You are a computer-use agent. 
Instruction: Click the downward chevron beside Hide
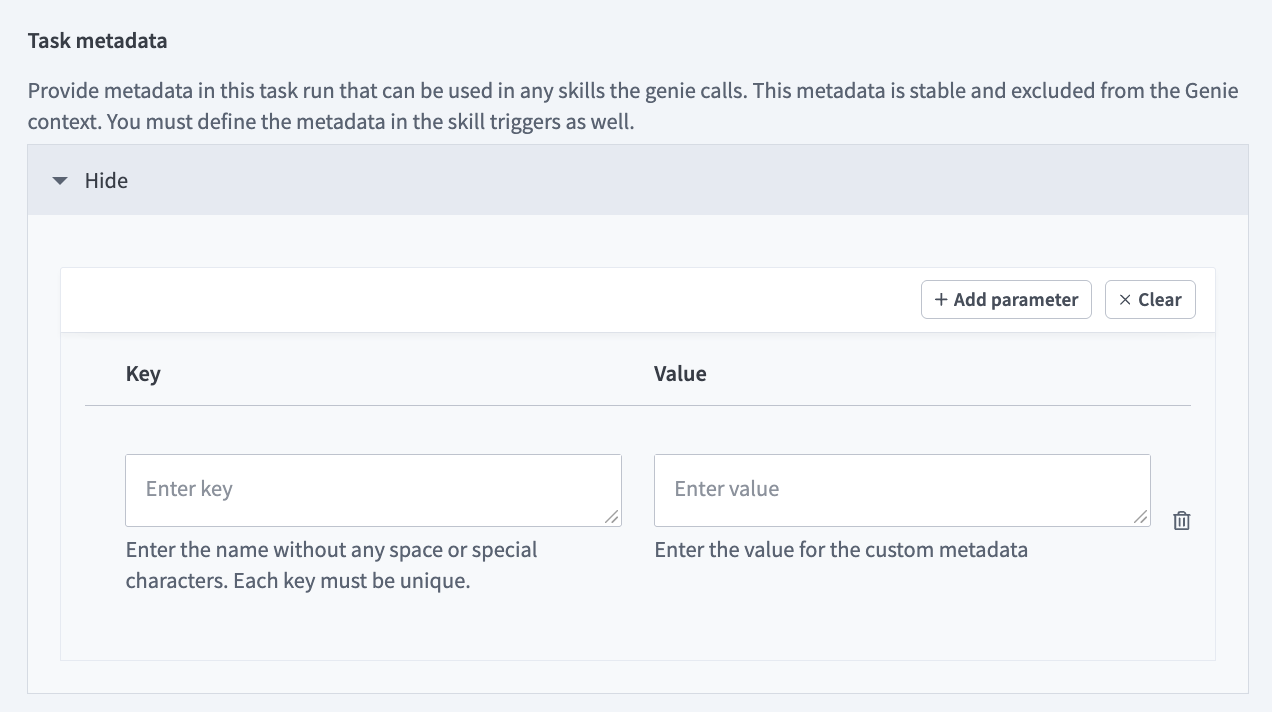[59, 181]
